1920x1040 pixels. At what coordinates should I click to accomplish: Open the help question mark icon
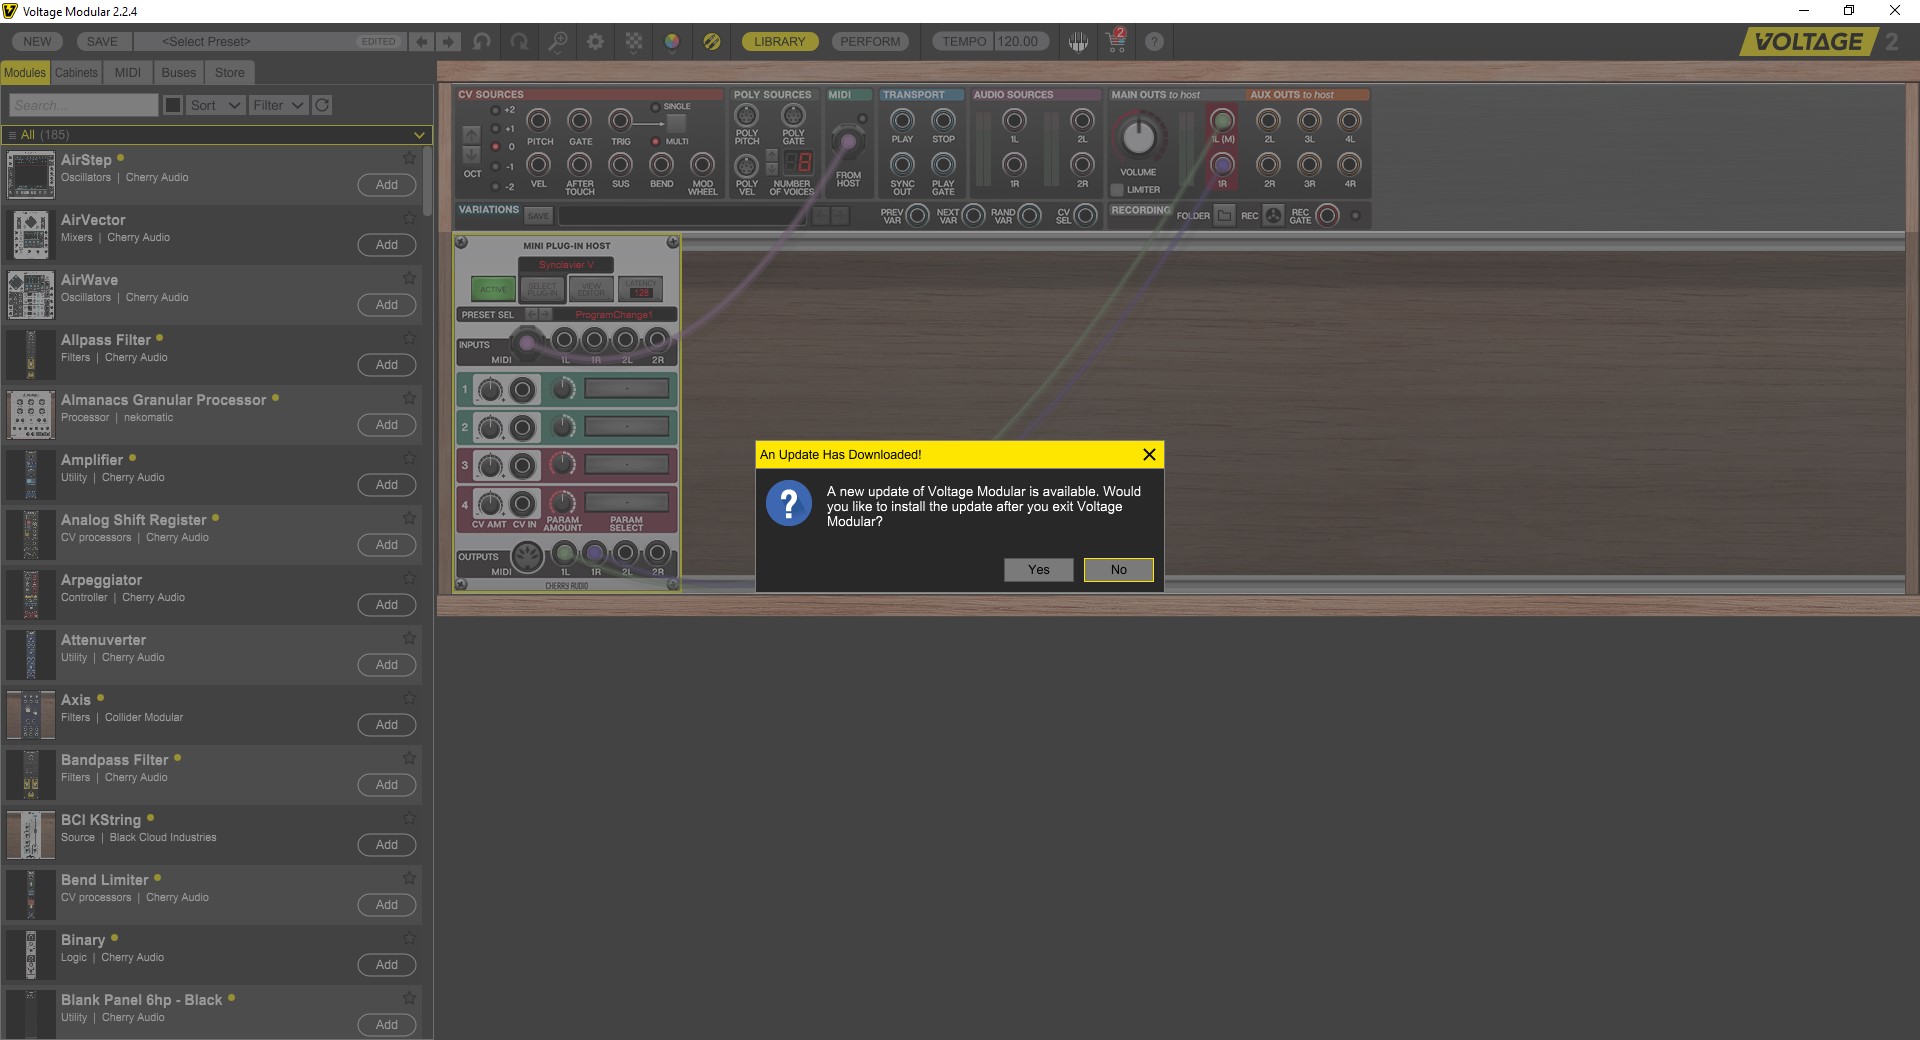1154,42
